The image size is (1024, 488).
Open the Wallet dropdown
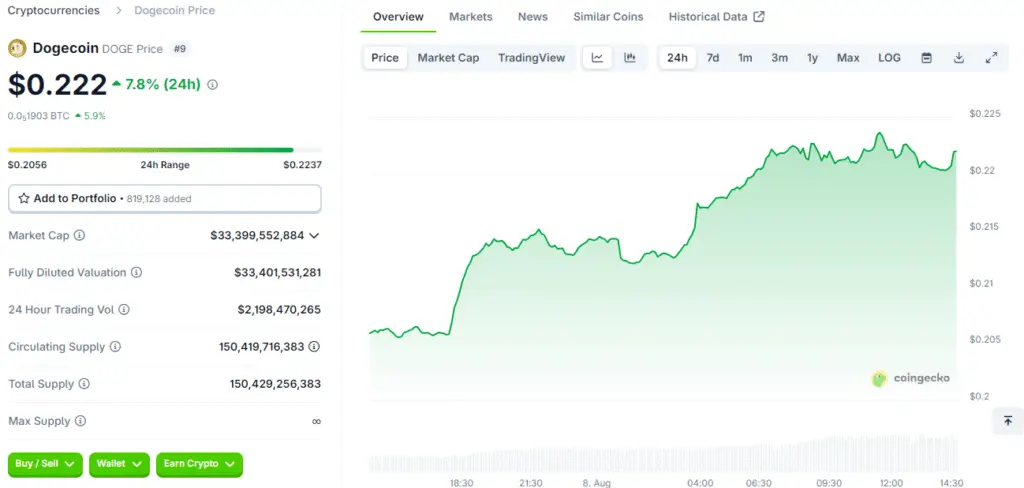click(x=119, y=464)
